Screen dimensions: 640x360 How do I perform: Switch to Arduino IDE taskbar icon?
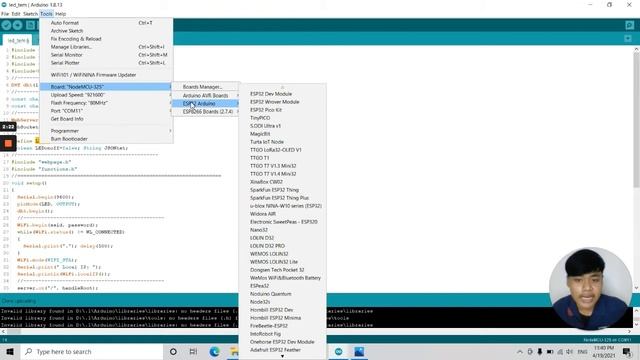click(x=339, y=351)
